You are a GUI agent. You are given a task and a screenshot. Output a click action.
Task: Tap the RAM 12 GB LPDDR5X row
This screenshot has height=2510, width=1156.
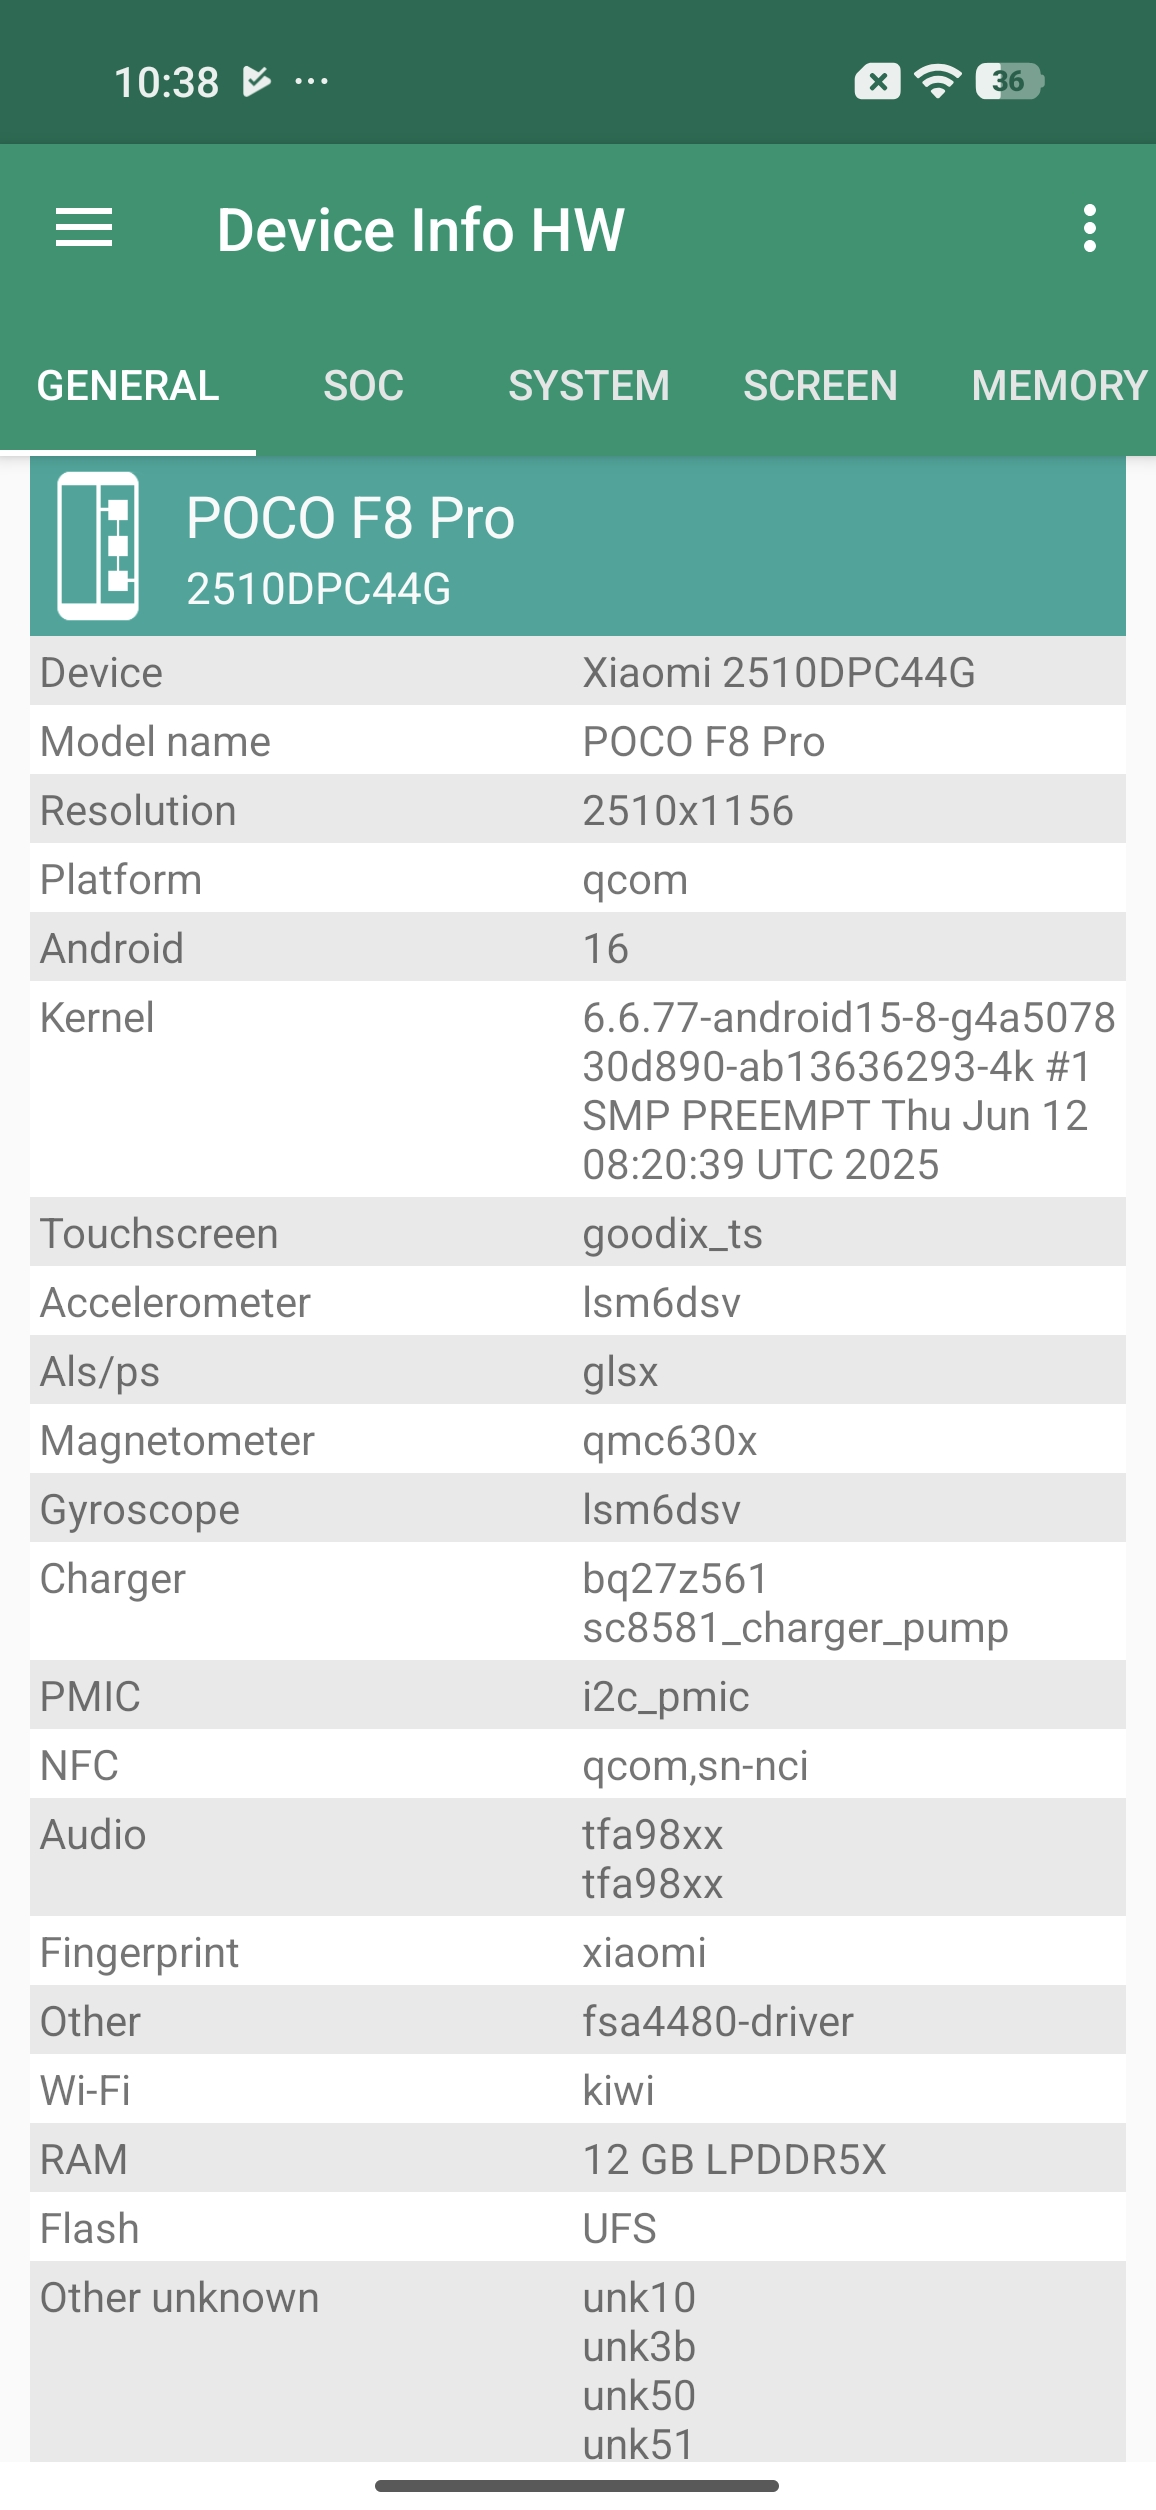click(578, 2159)
